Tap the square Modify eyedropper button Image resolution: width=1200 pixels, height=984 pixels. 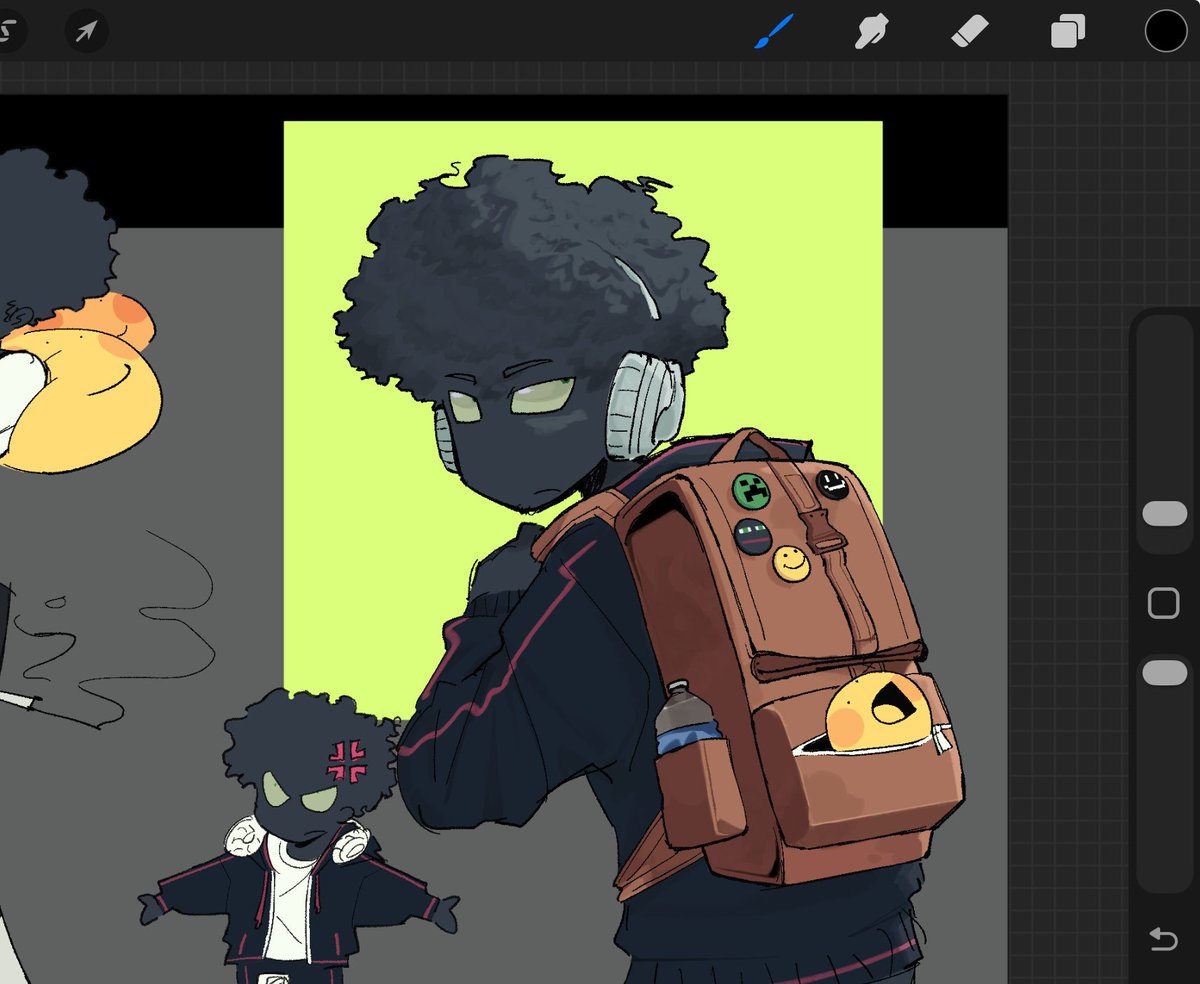click(1163, 603)
